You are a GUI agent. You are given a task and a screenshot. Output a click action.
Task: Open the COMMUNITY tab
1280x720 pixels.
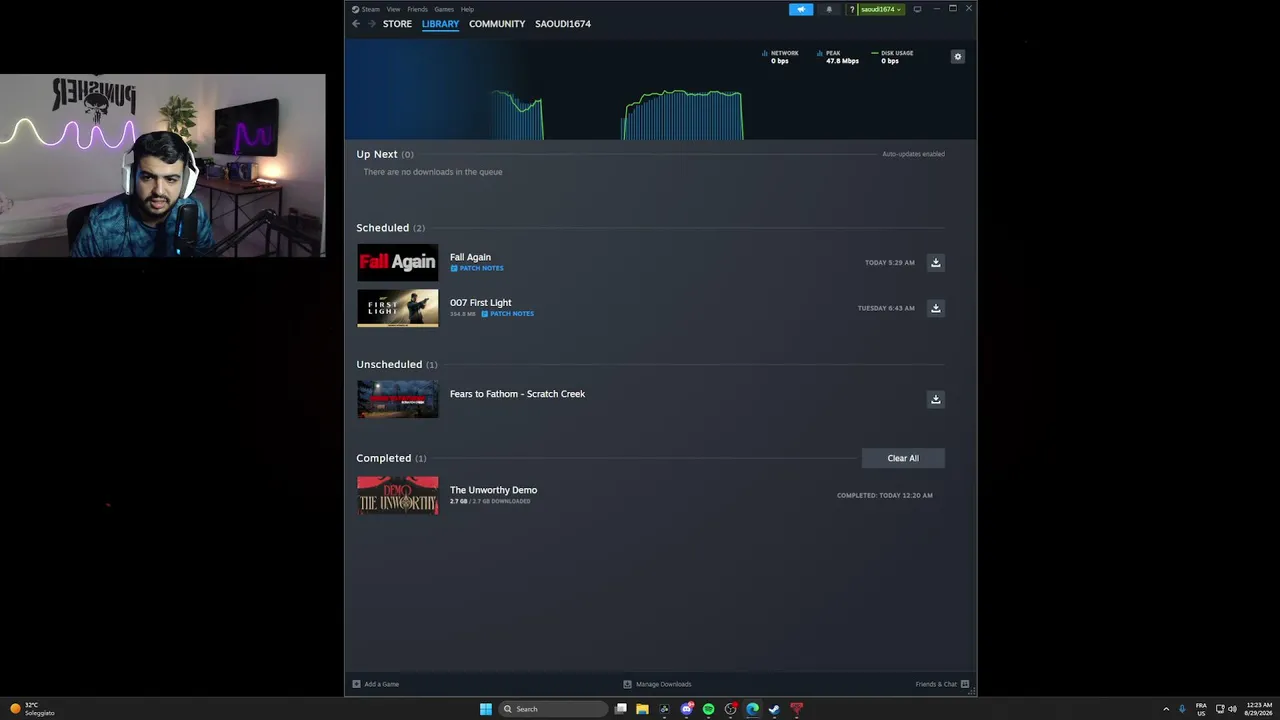pyautogui.click(x=497, y=24)
